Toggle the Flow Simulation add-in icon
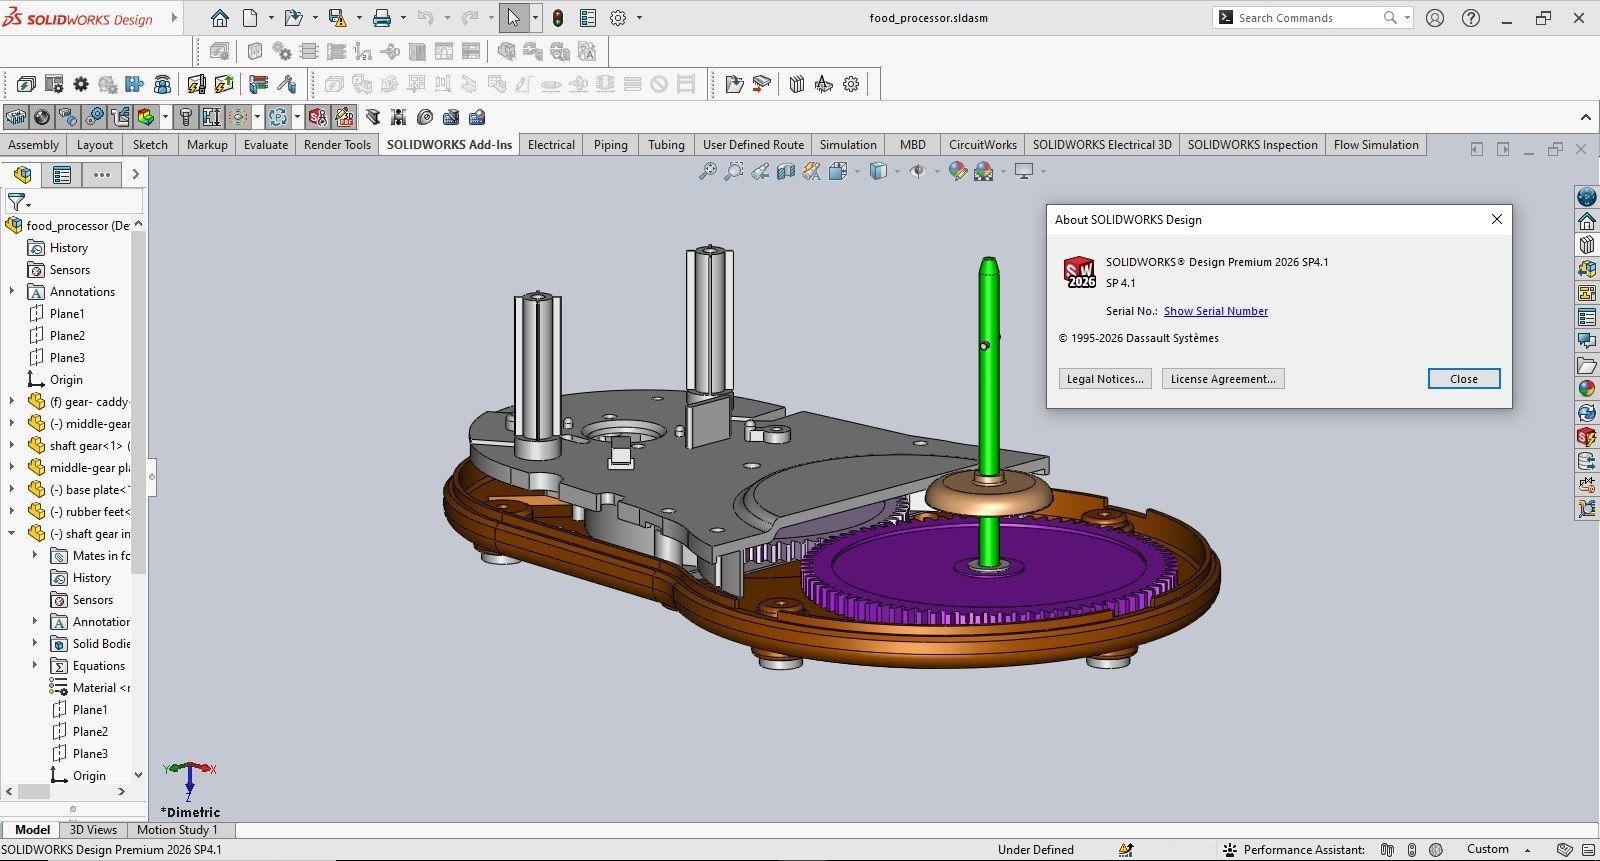1600x861 pixels. click(x=238, y=117)
